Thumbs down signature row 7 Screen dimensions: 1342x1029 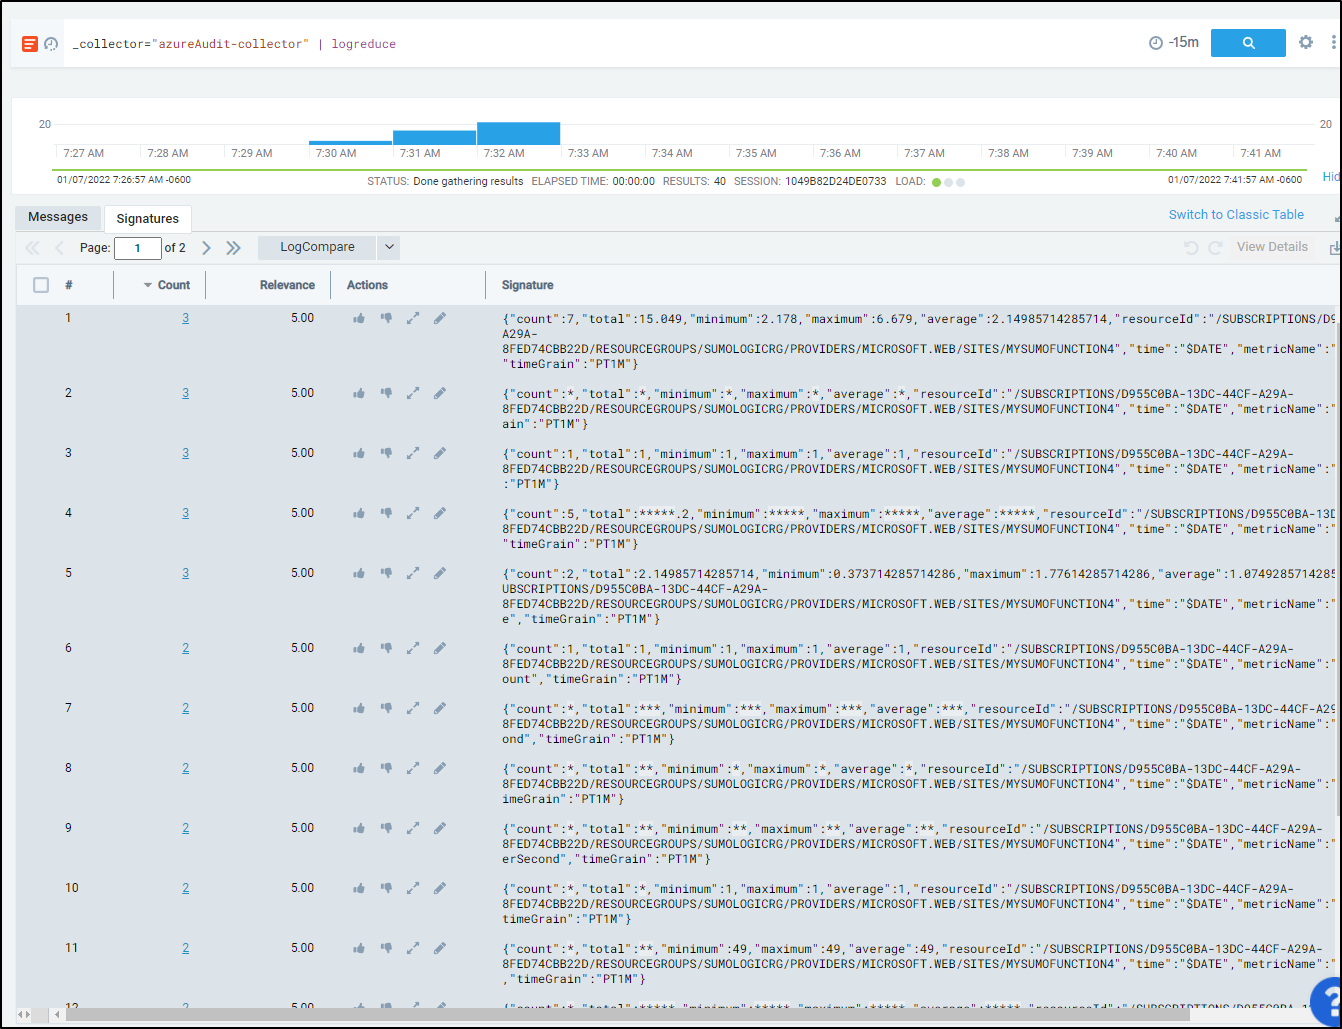tap(386, 709)
